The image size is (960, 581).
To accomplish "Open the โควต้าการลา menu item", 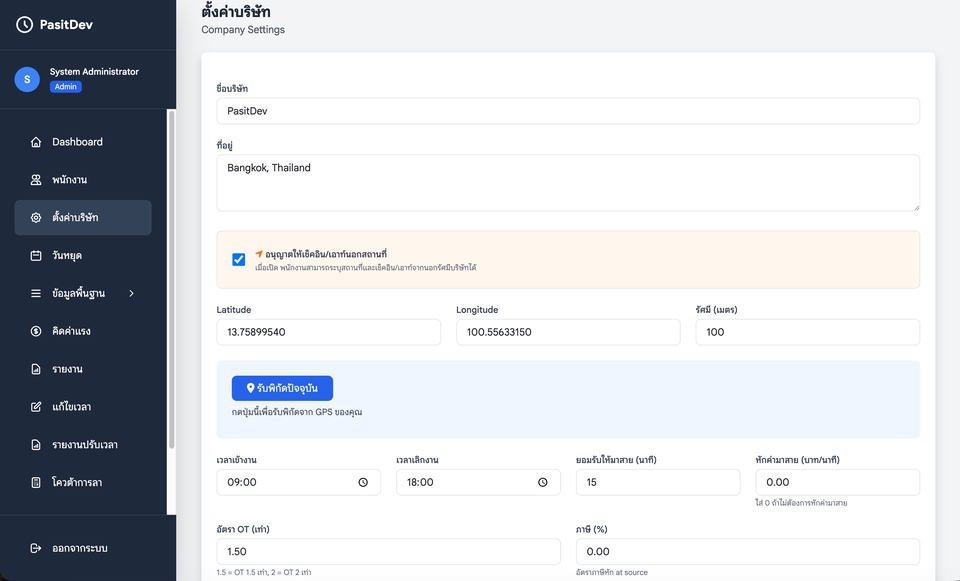I will (83, 482).
